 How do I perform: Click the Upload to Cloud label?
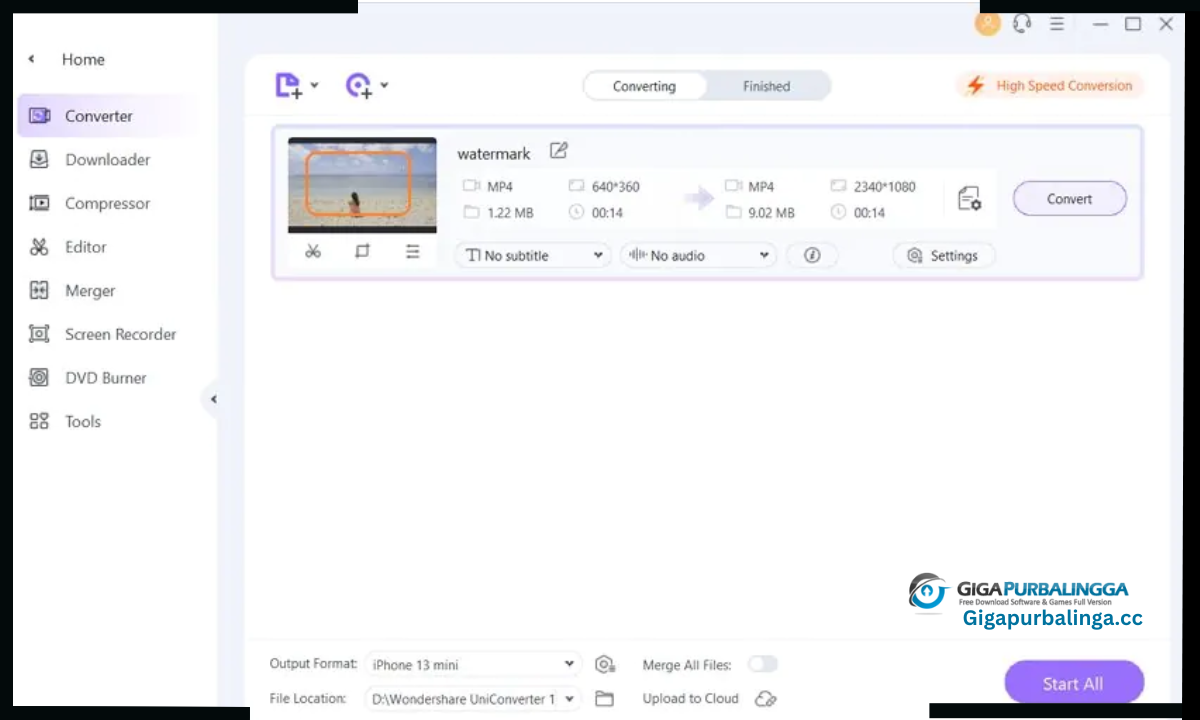coord(690,699)
